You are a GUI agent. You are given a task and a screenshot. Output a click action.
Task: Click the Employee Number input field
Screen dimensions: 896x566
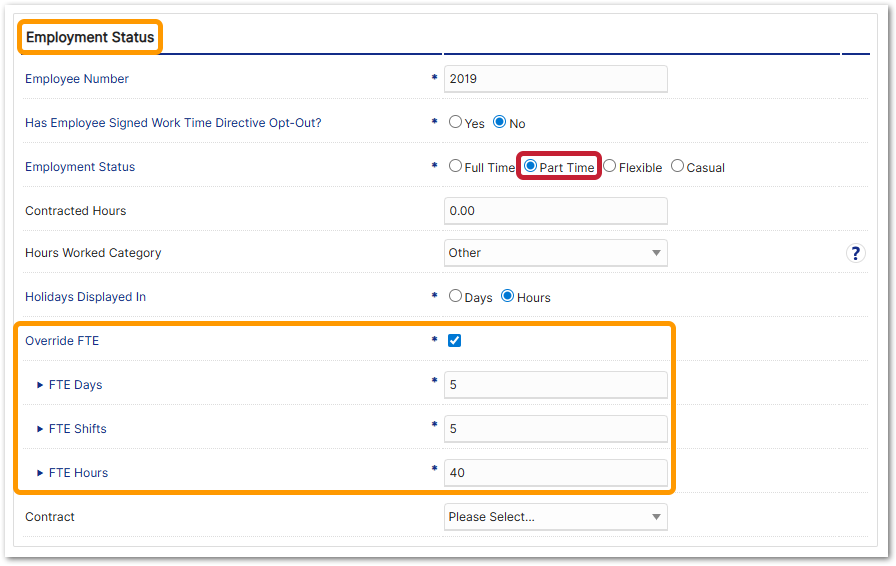[555, 79]
